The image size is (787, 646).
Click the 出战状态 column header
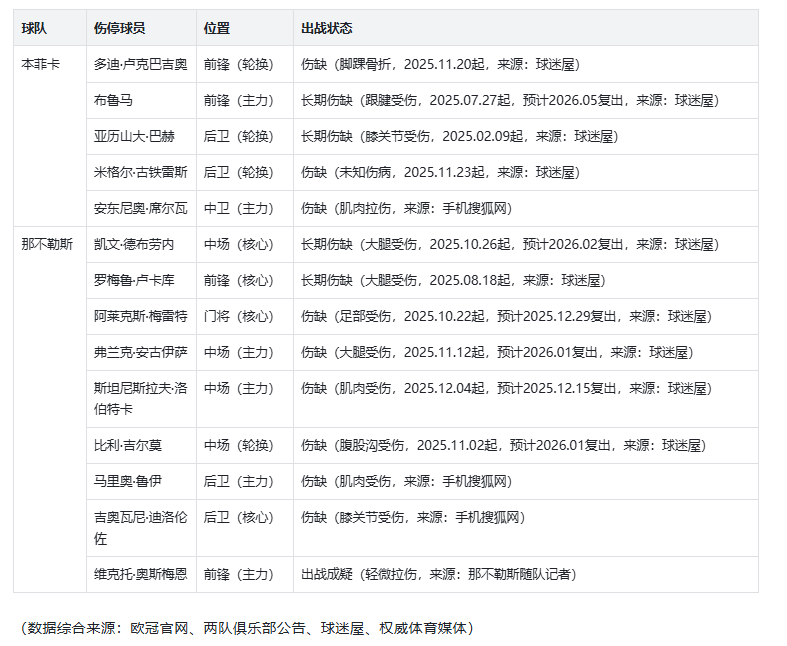click(326, 28)
